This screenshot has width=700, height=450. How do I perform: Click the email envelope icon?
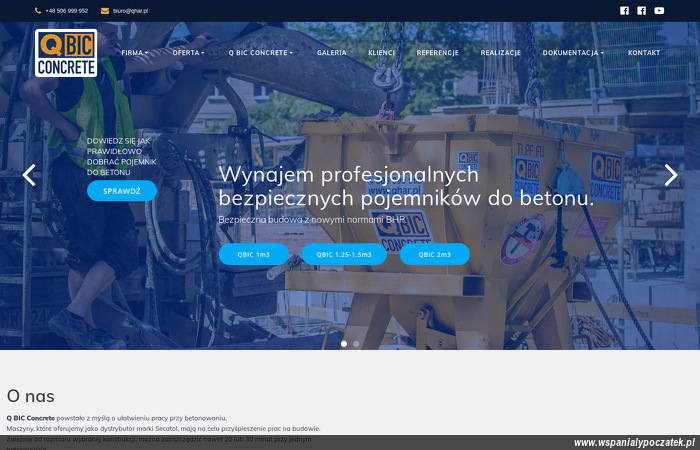[x=105, y=11]
